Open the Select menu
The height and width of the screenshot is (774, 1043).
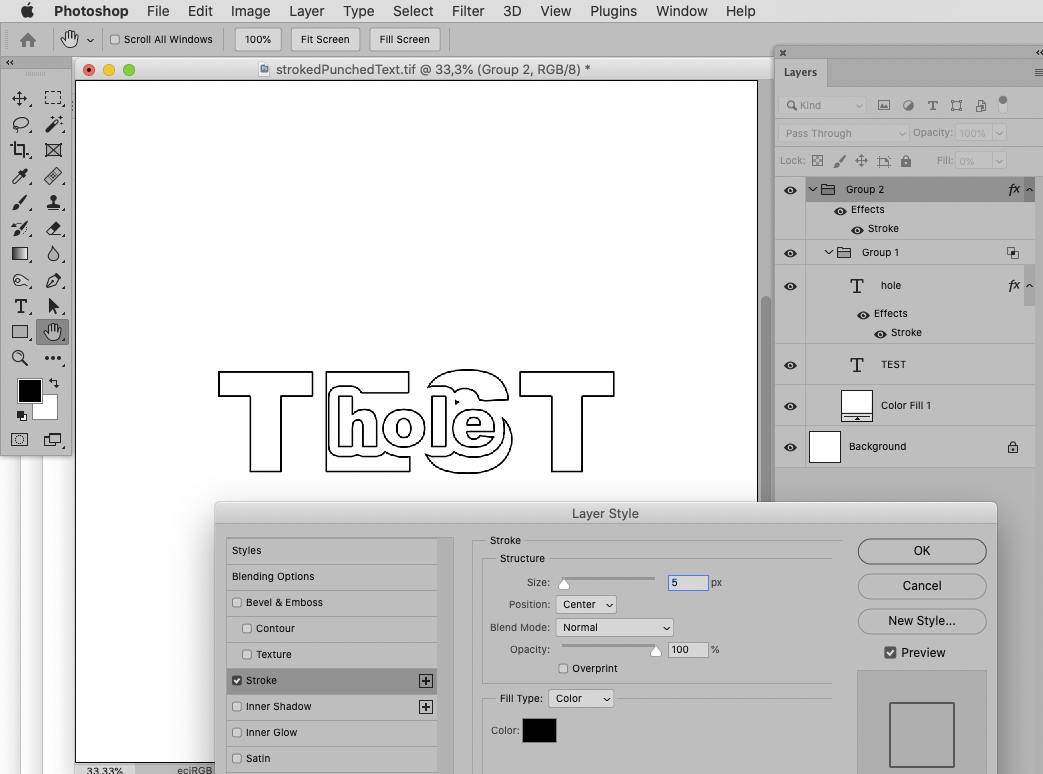[x=412, y=11]
